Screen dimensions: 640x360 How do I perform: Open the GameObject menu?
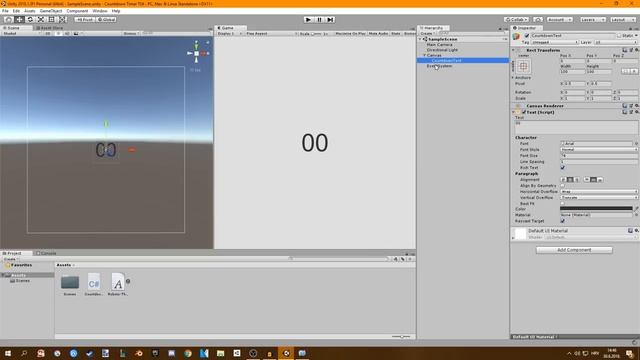click(51, 11)
